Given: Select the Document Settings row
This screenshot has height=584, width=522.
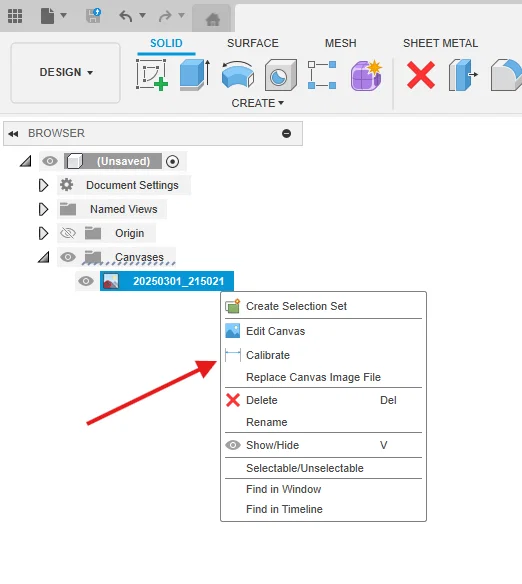Looking at the screenshot, I should pyautogui.click(x=124, y=185).
